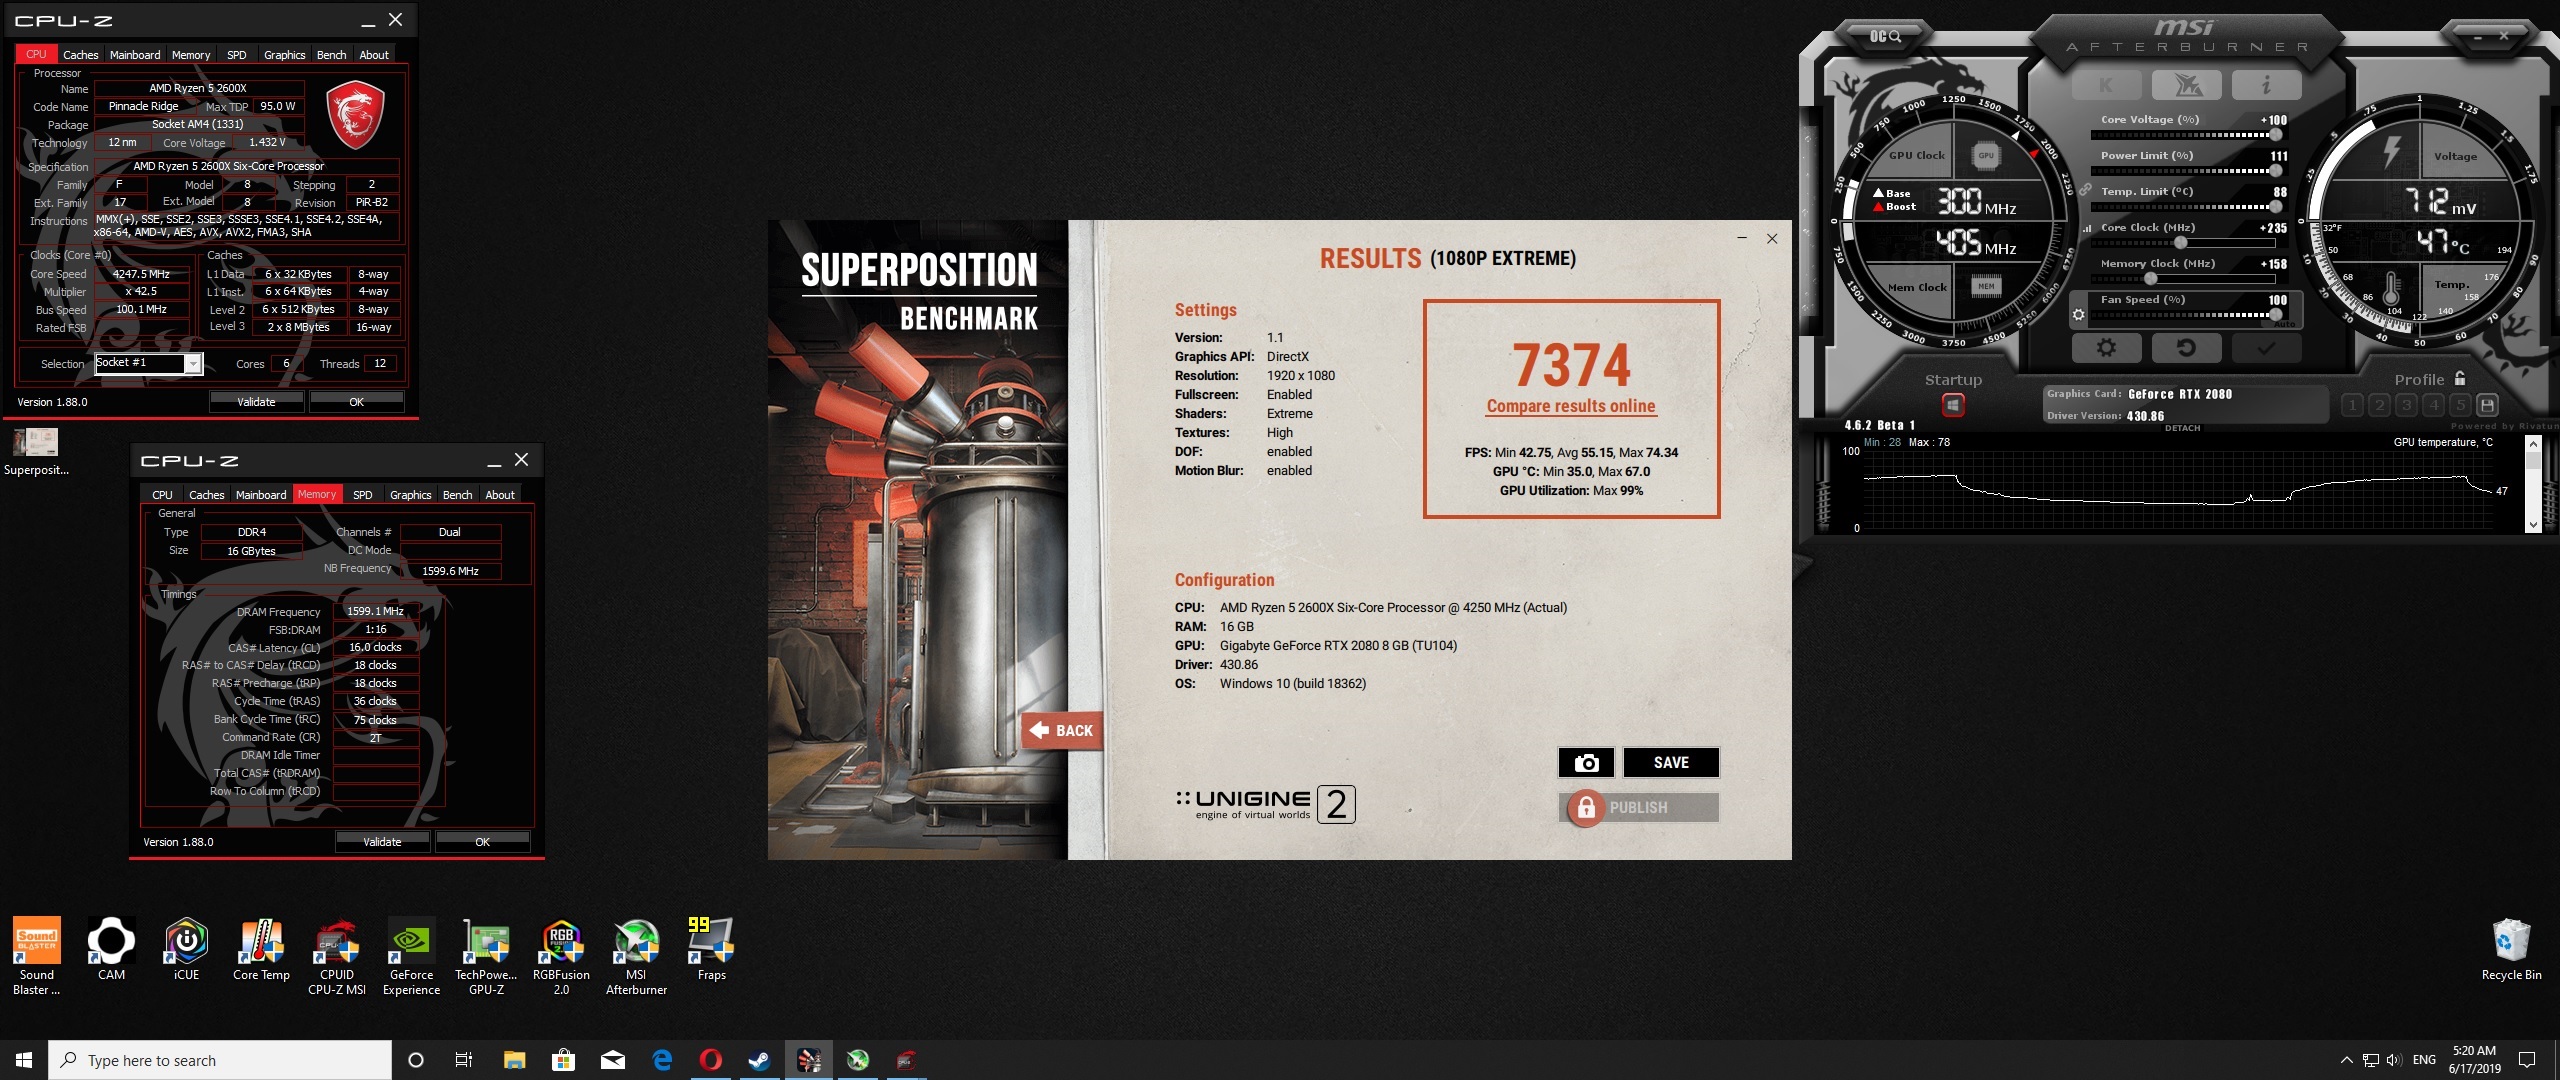2560x1080 pixels.
Task: Open voltage-frequency curve editor icon
Action: click(2087, 228)
